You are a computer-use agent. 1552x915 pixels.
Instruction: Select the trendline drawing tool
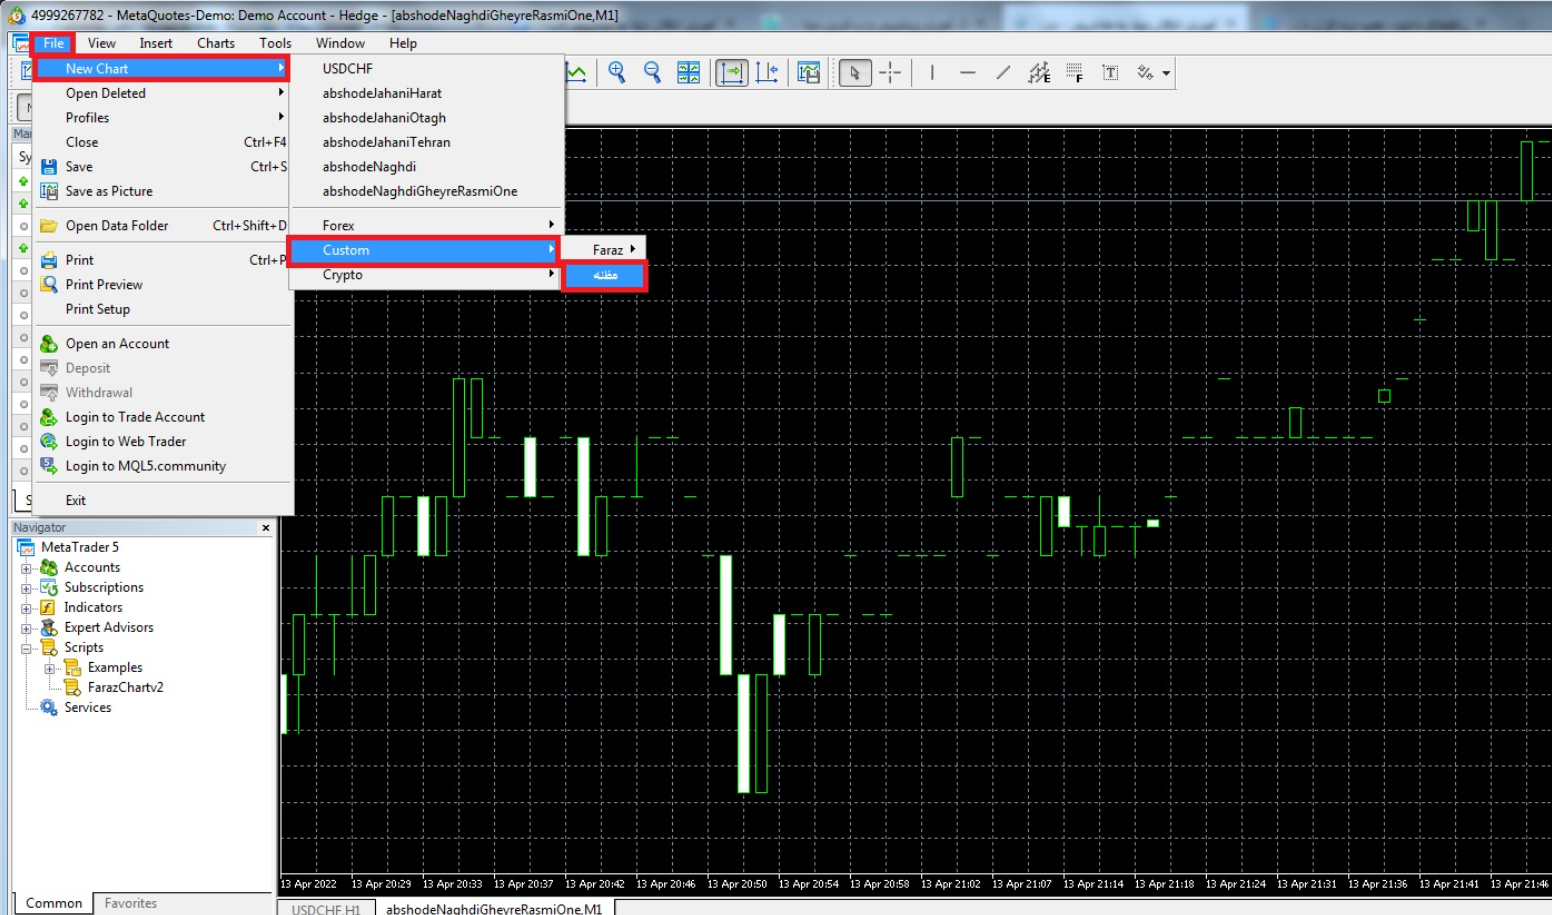click(x=1003, y=72)
